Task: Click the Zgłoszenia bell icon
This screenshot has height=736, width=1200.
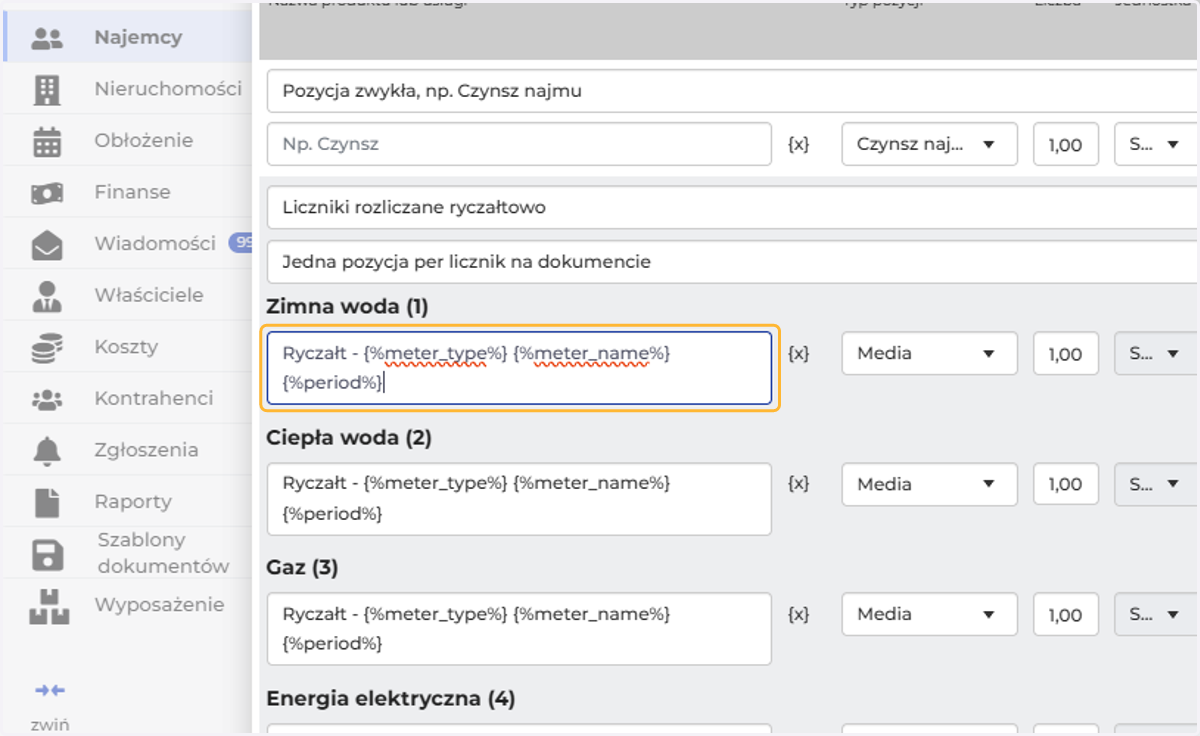Action: pyautogui.click(x=47, y=451)
